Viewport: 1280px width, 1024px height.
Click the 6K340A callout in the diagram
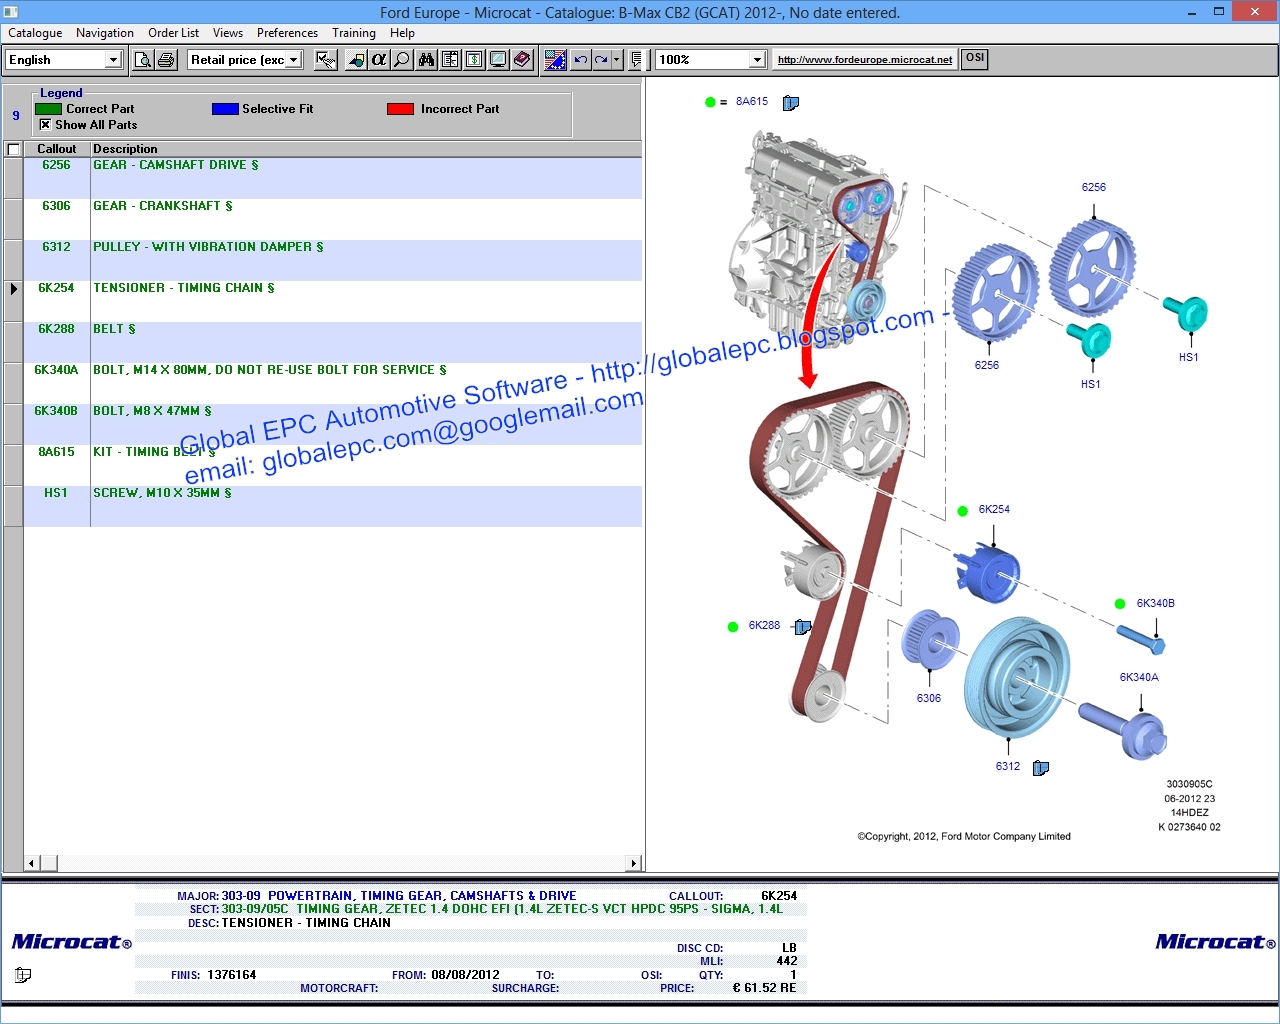(x=1139, y=678)
